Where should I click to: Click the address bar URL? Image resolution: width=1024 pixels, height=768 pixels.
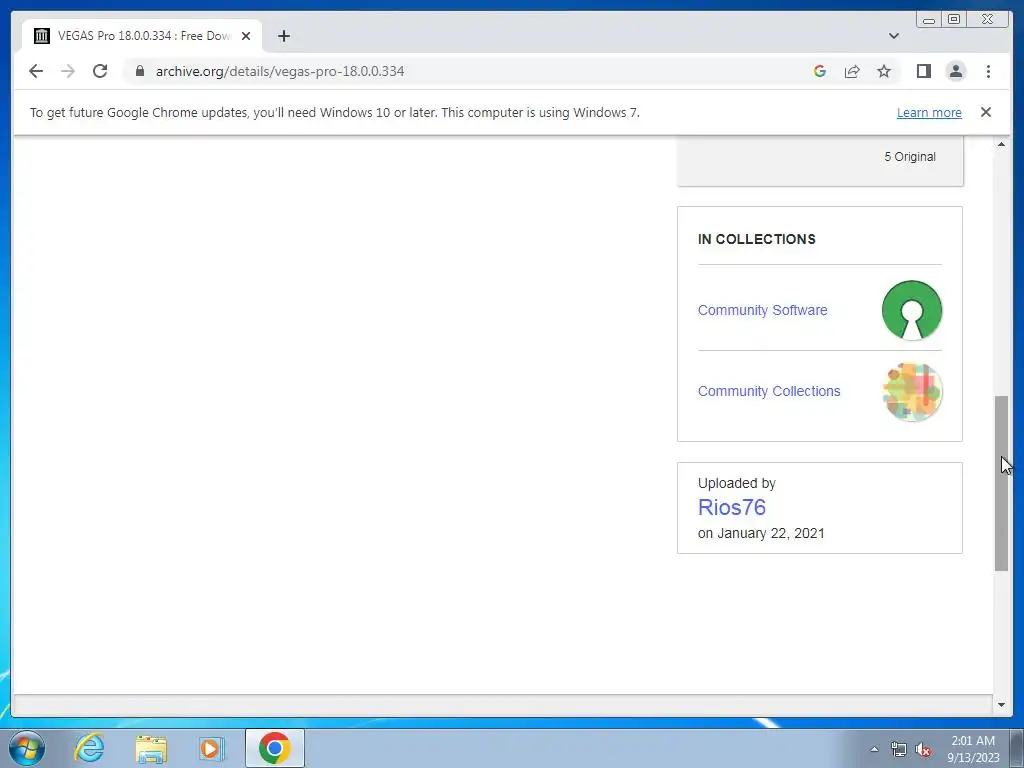280,71
